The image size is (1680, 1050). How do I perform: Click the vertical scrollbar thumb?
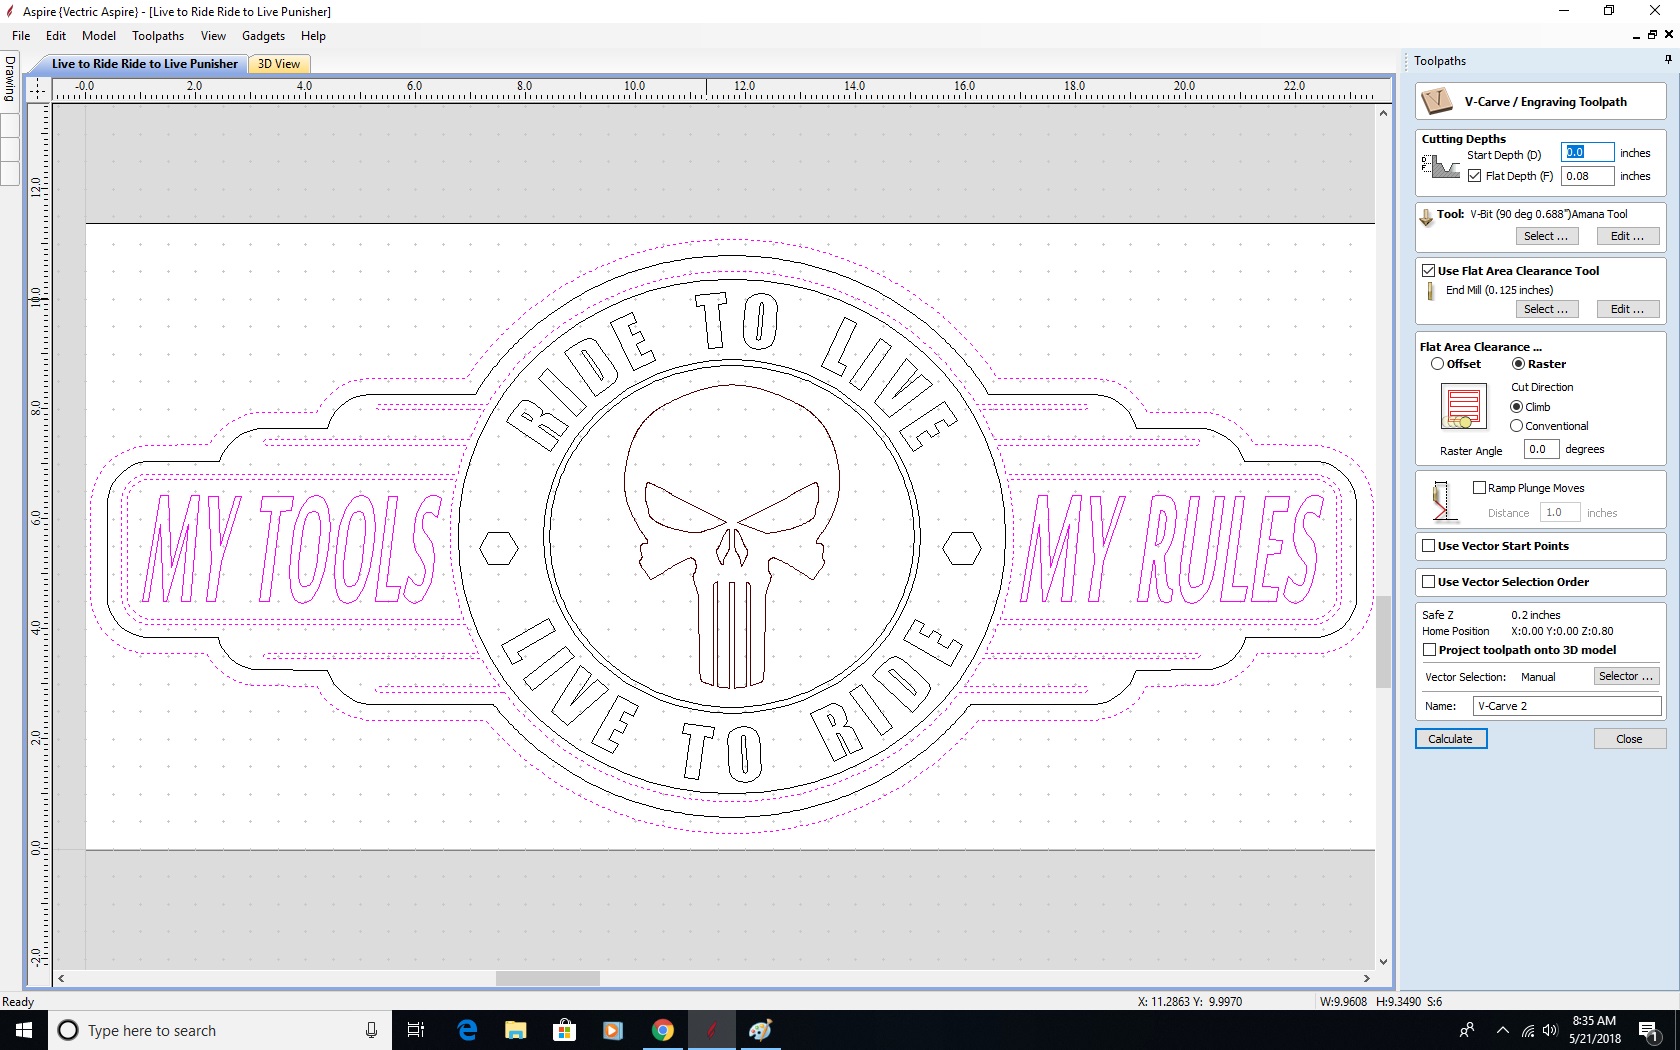(1383, 641)
